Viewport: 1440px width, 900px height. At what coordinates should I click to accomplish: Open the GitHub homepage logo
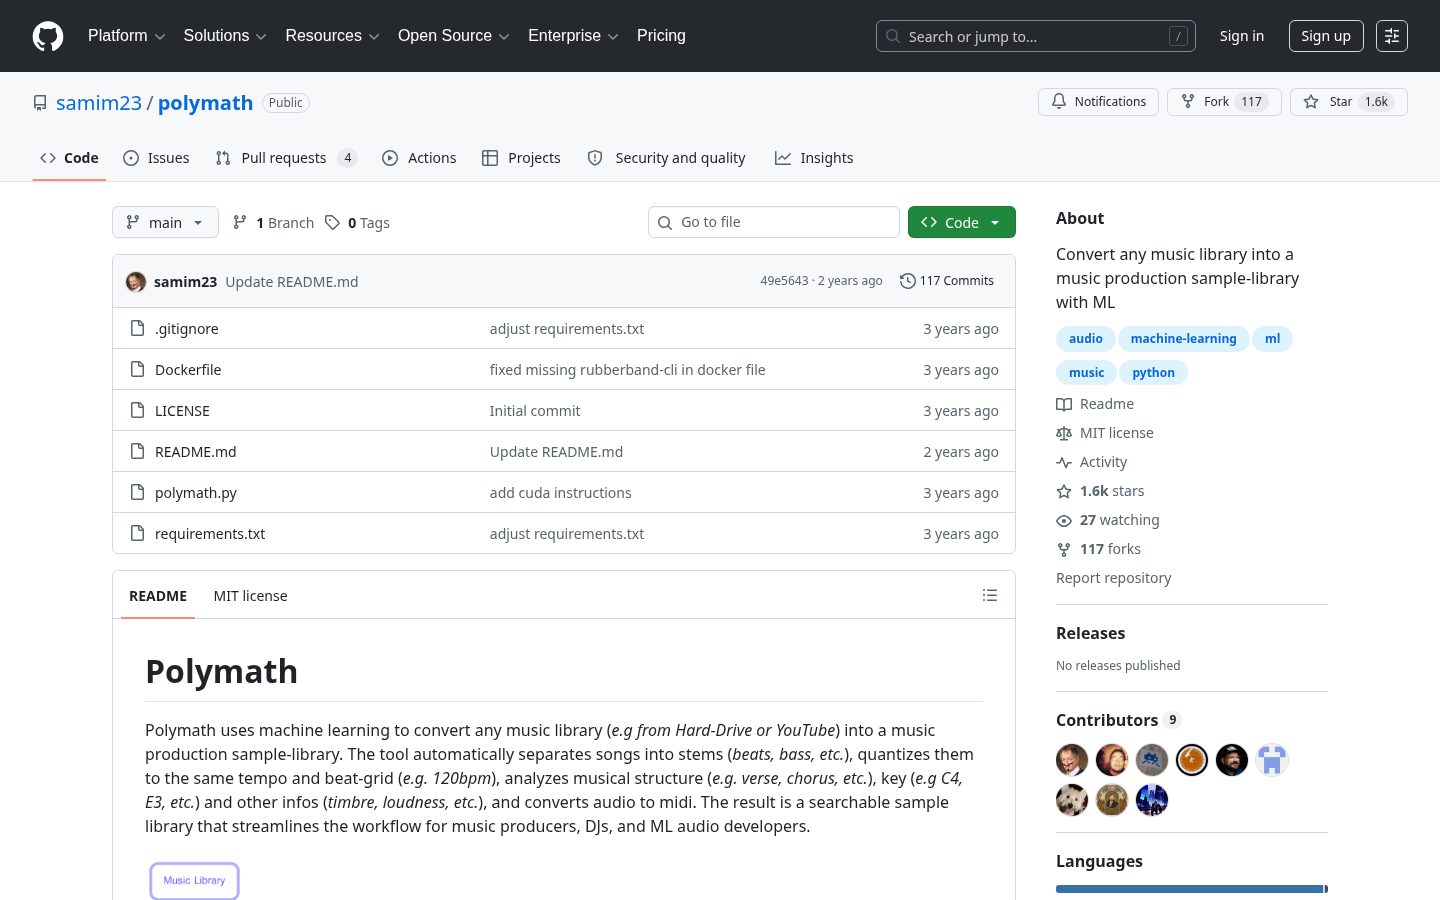pyautogui.click(x=48, y=36)
